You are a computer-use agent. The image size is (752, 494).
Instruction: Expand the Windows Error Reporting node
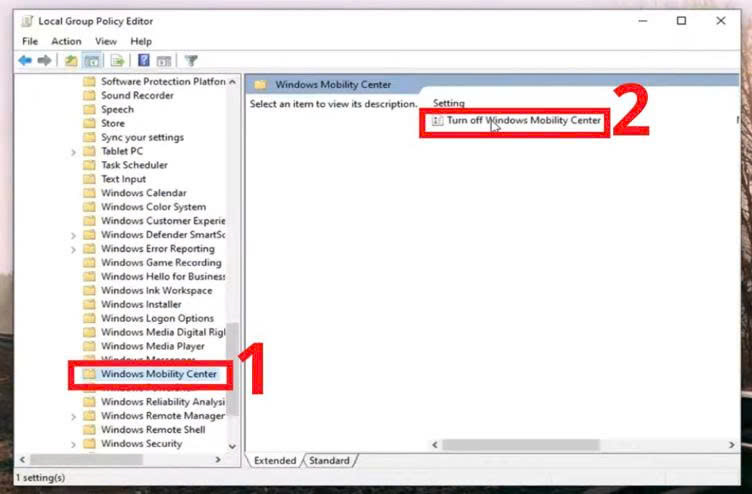pyautogui.click(x=74, y=249)
